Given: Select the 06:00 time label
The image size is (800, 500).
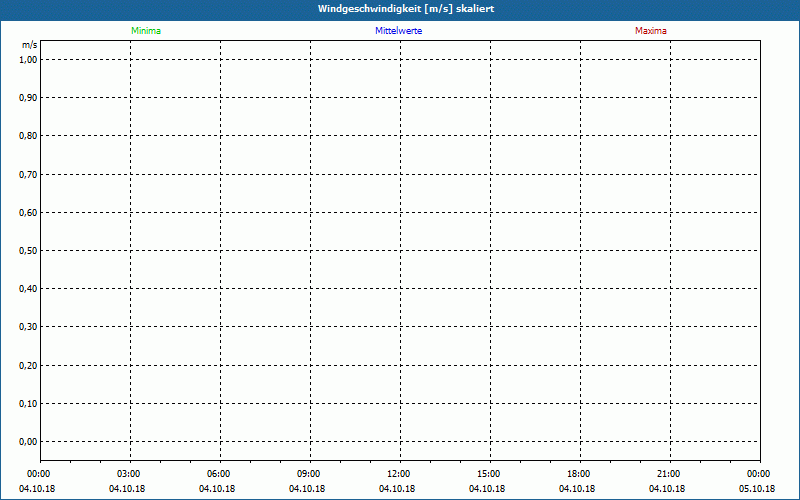Looking at the screenshot, I should coord(219,474).
